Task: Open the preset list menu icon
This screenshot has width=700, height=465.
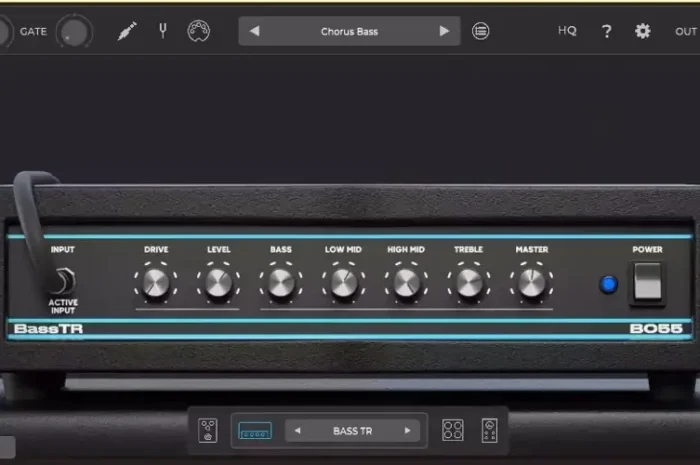Action: [481, 31]
